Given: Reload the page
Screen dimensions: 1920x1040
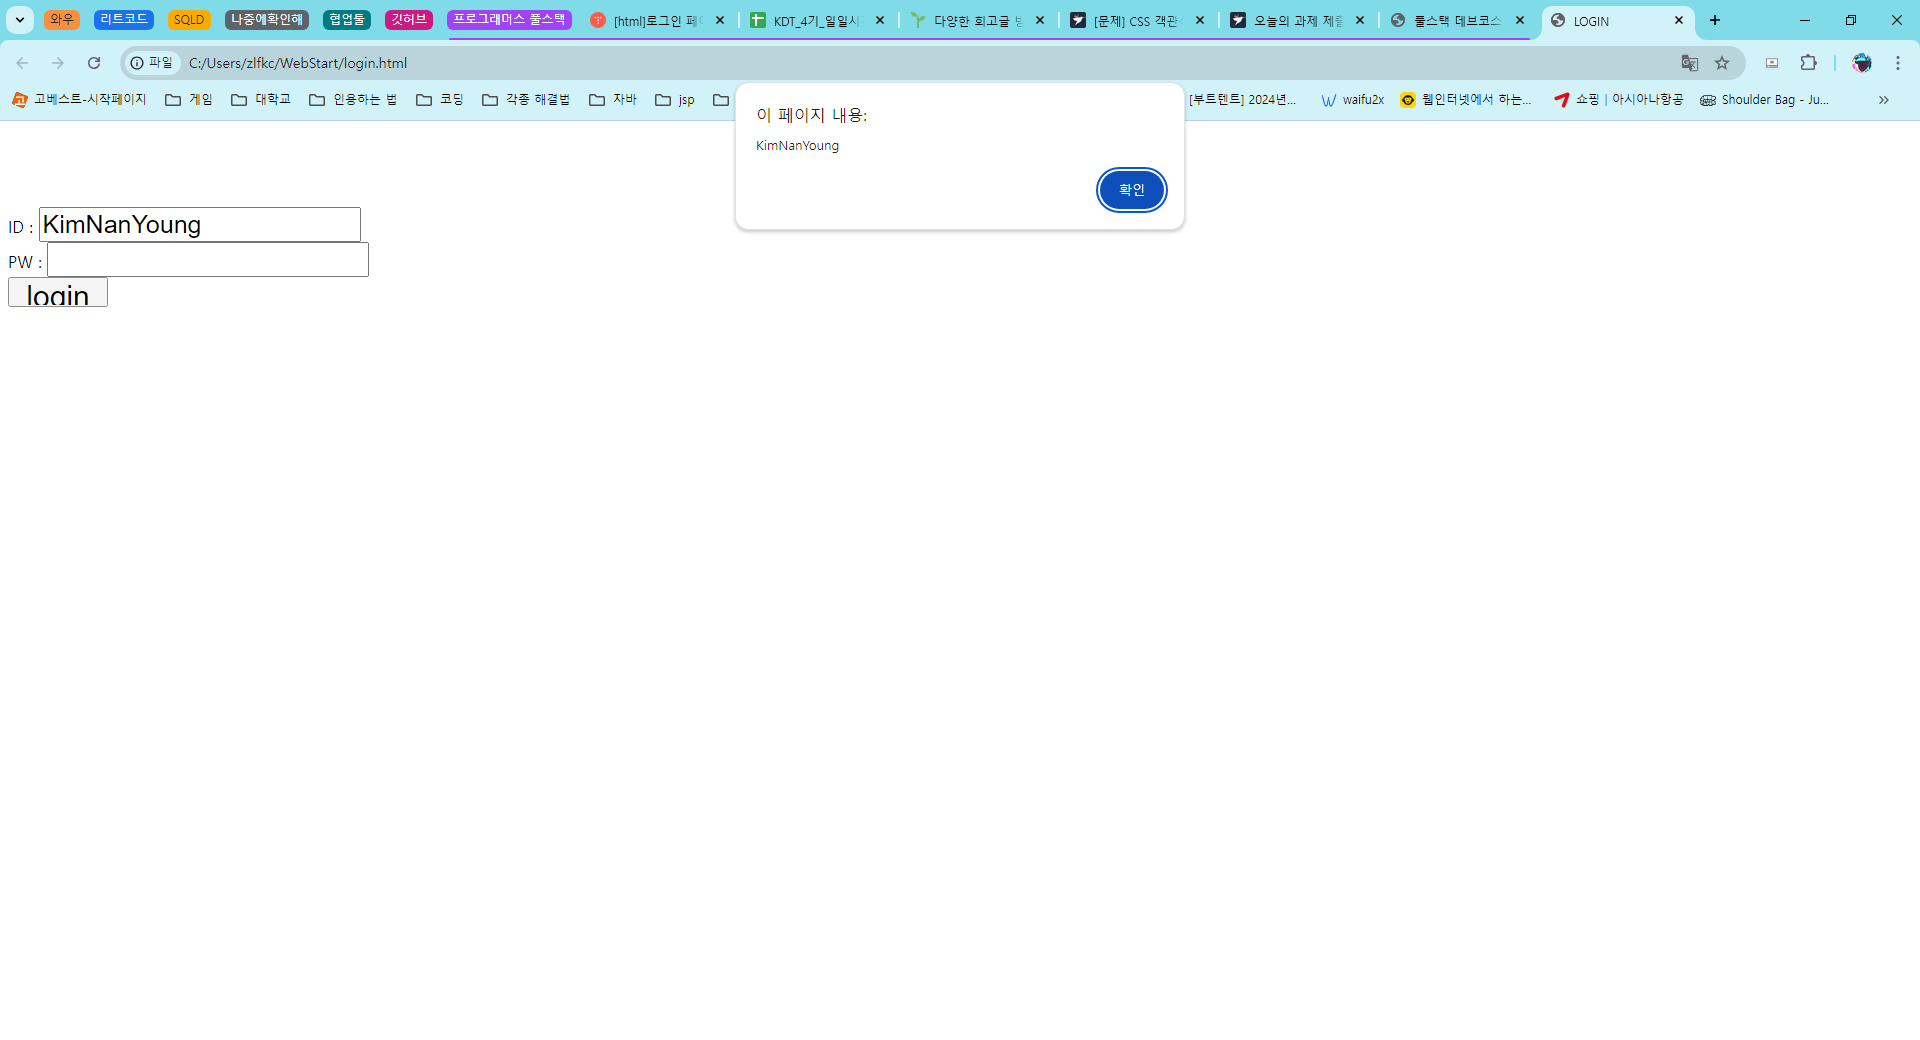Looking at the screenshot, I should click(x=94, y=63).
